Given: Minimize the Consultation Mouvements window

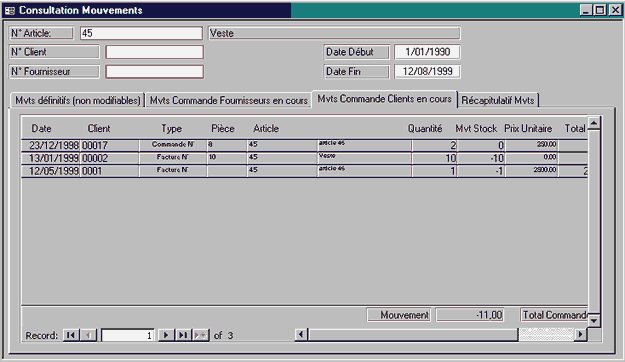Looking at the screenshot, I should click(586, 10).
